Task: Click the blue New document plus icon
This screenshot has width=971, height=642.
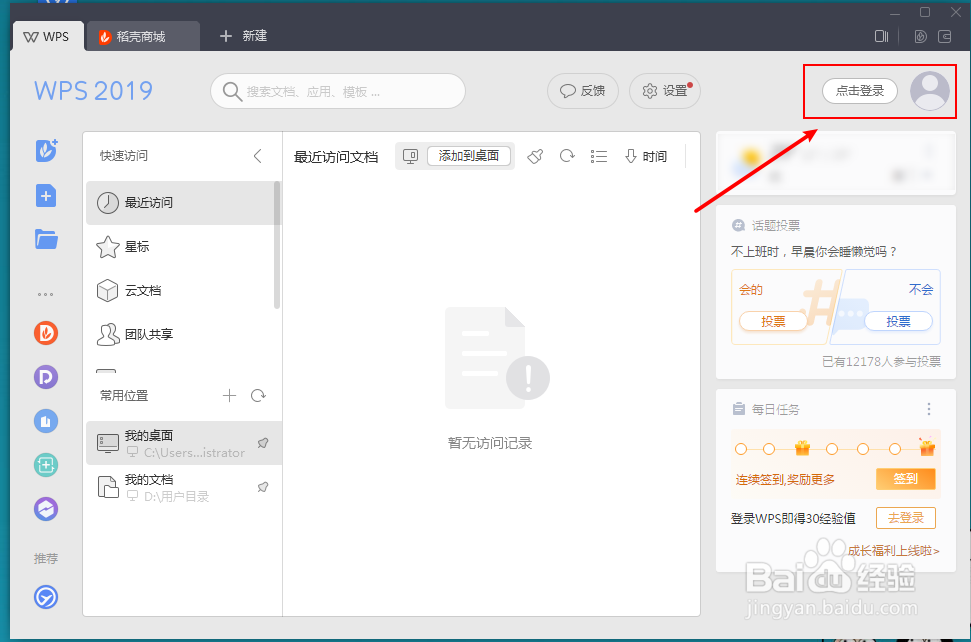Action: point(46,196)
